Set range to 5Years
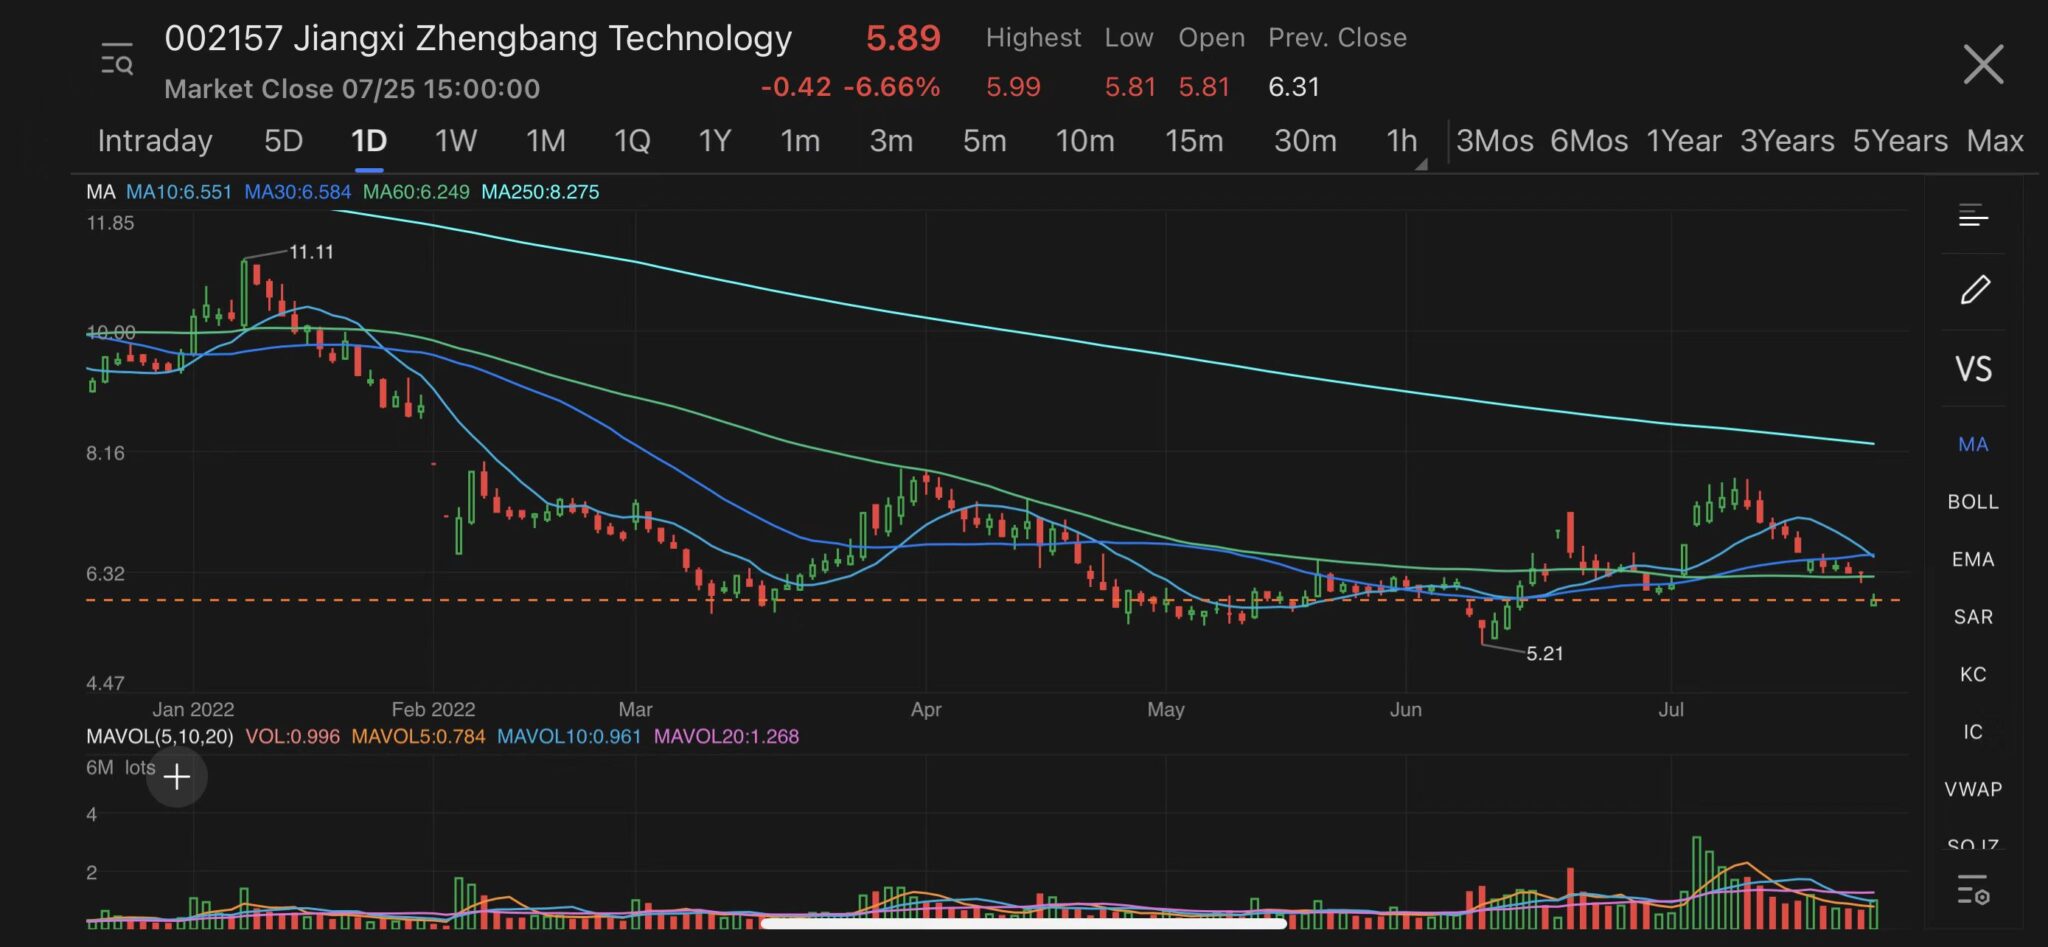The image size is (2048, 947). pyautogui.click(x=1900, y=141)
